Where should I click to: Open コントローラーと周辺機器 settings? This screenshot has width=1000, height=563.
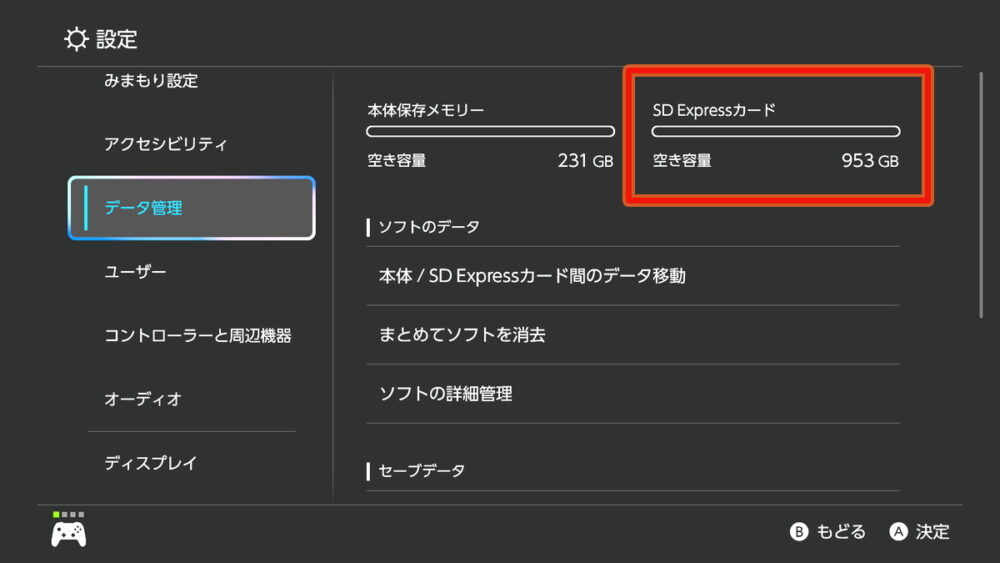(198, 336)
